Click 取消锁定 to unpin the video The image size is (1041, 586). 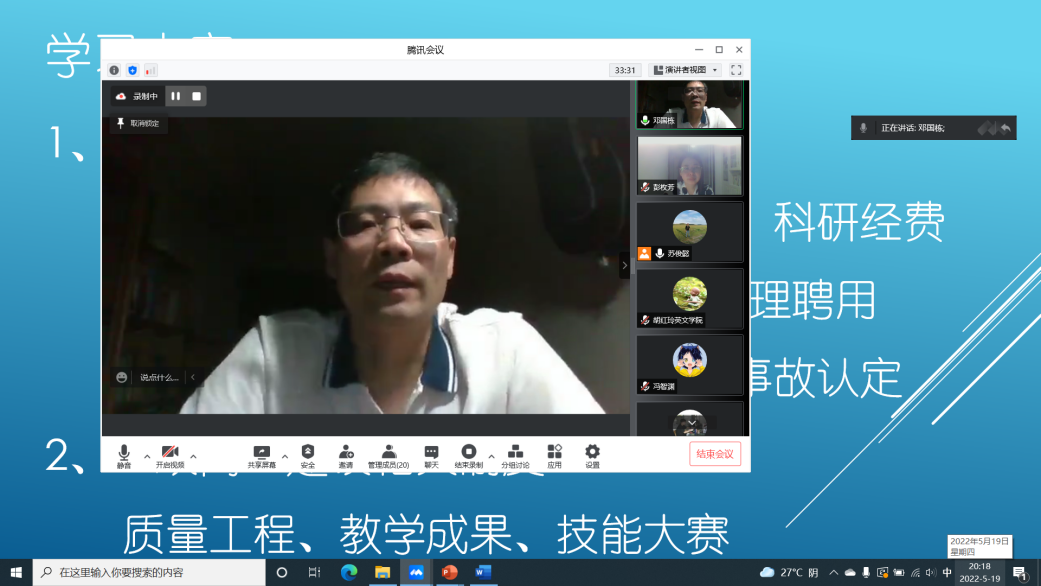[138, 123]
